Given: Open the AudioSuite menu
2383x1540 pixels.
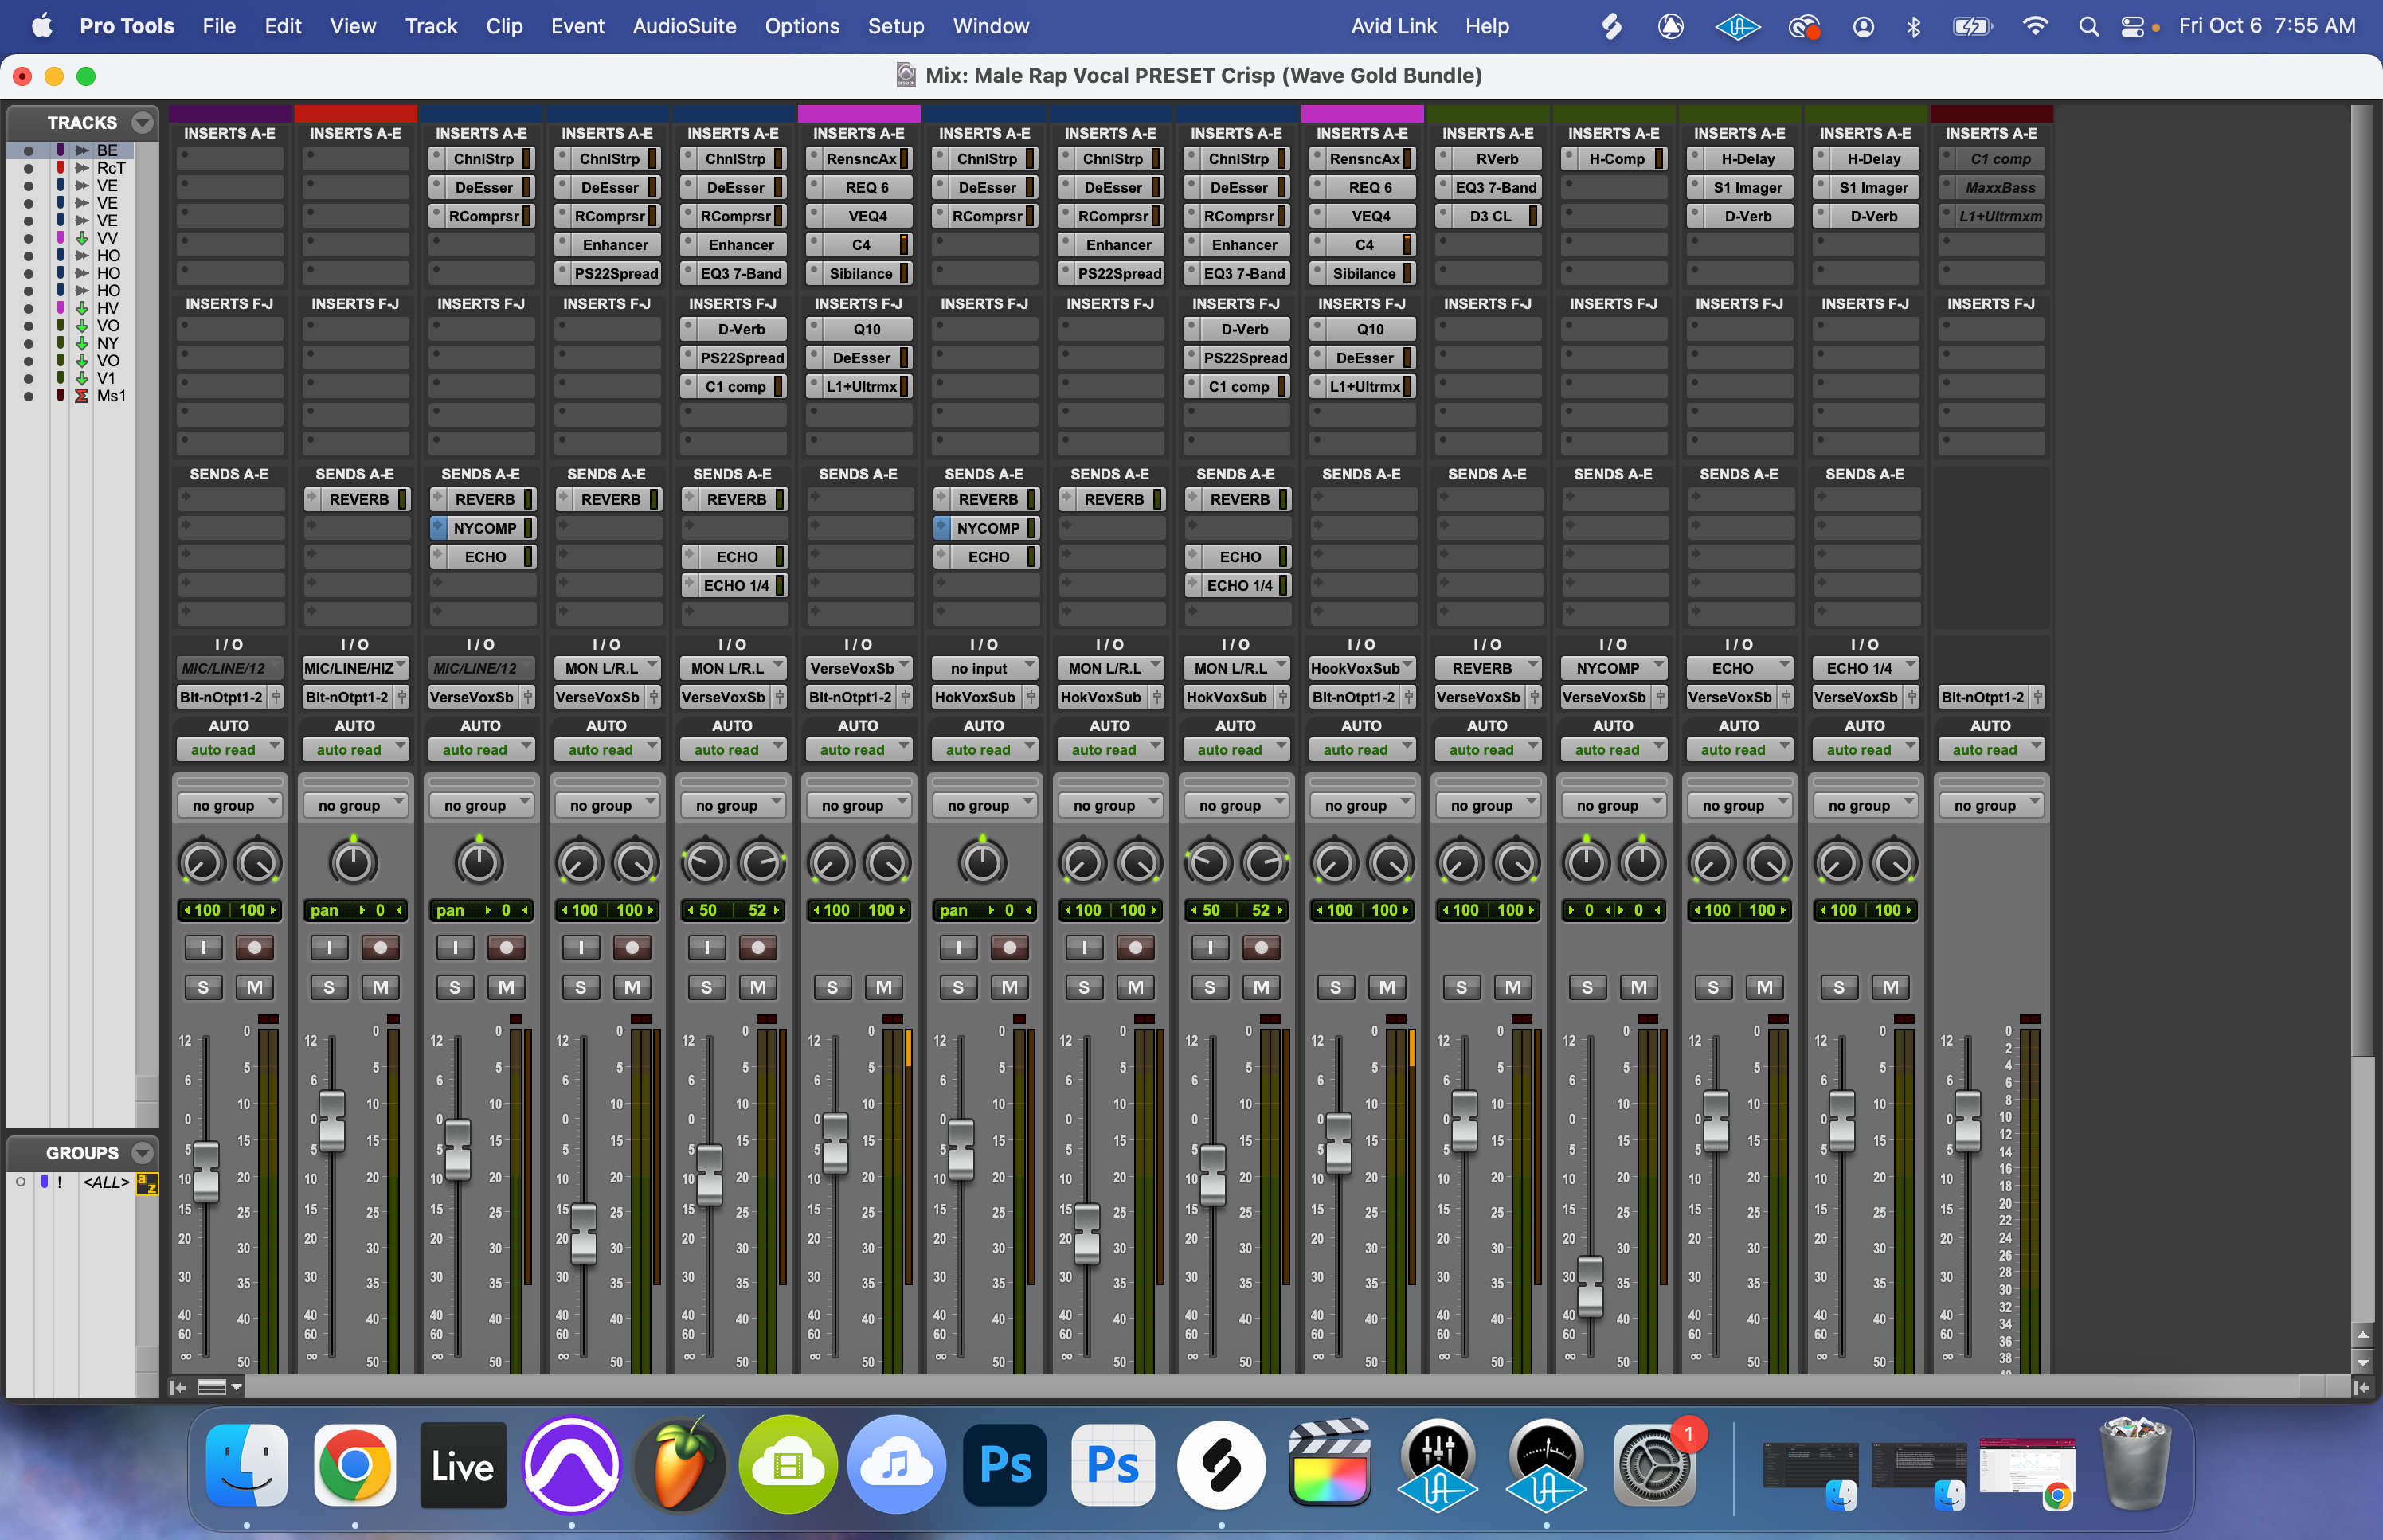Looking at the screenshot, I should (x=684, y=27).
